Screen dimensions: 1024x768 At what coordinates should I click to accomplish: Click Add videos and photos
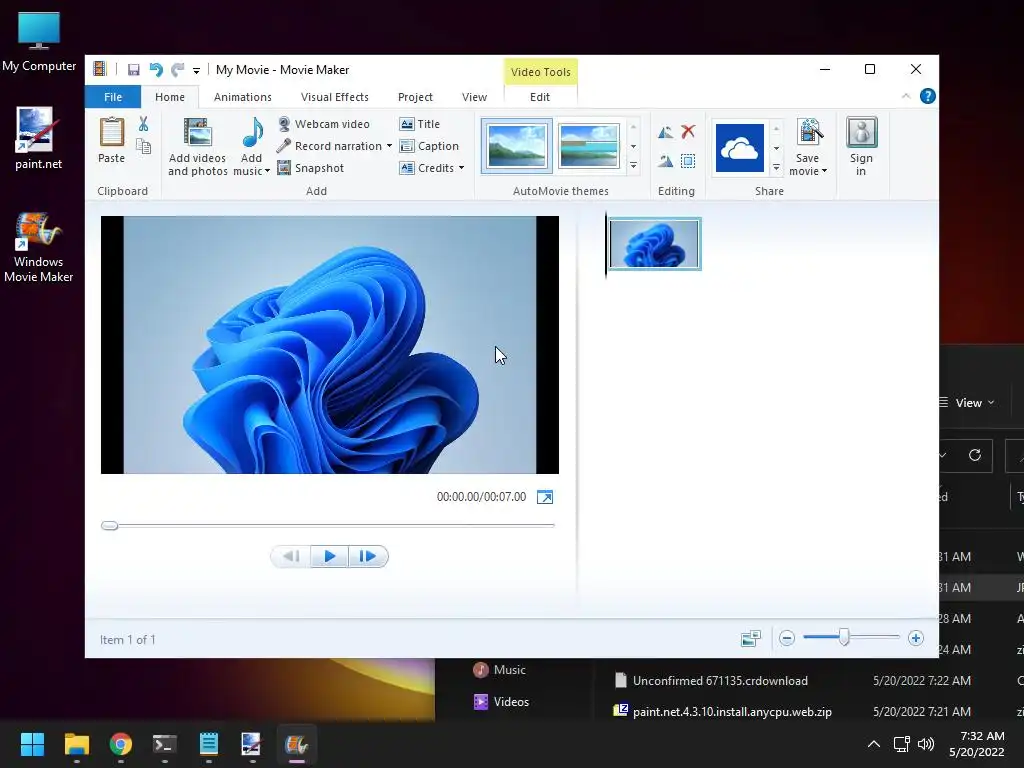pyautogui.click(x=197, y=147)
